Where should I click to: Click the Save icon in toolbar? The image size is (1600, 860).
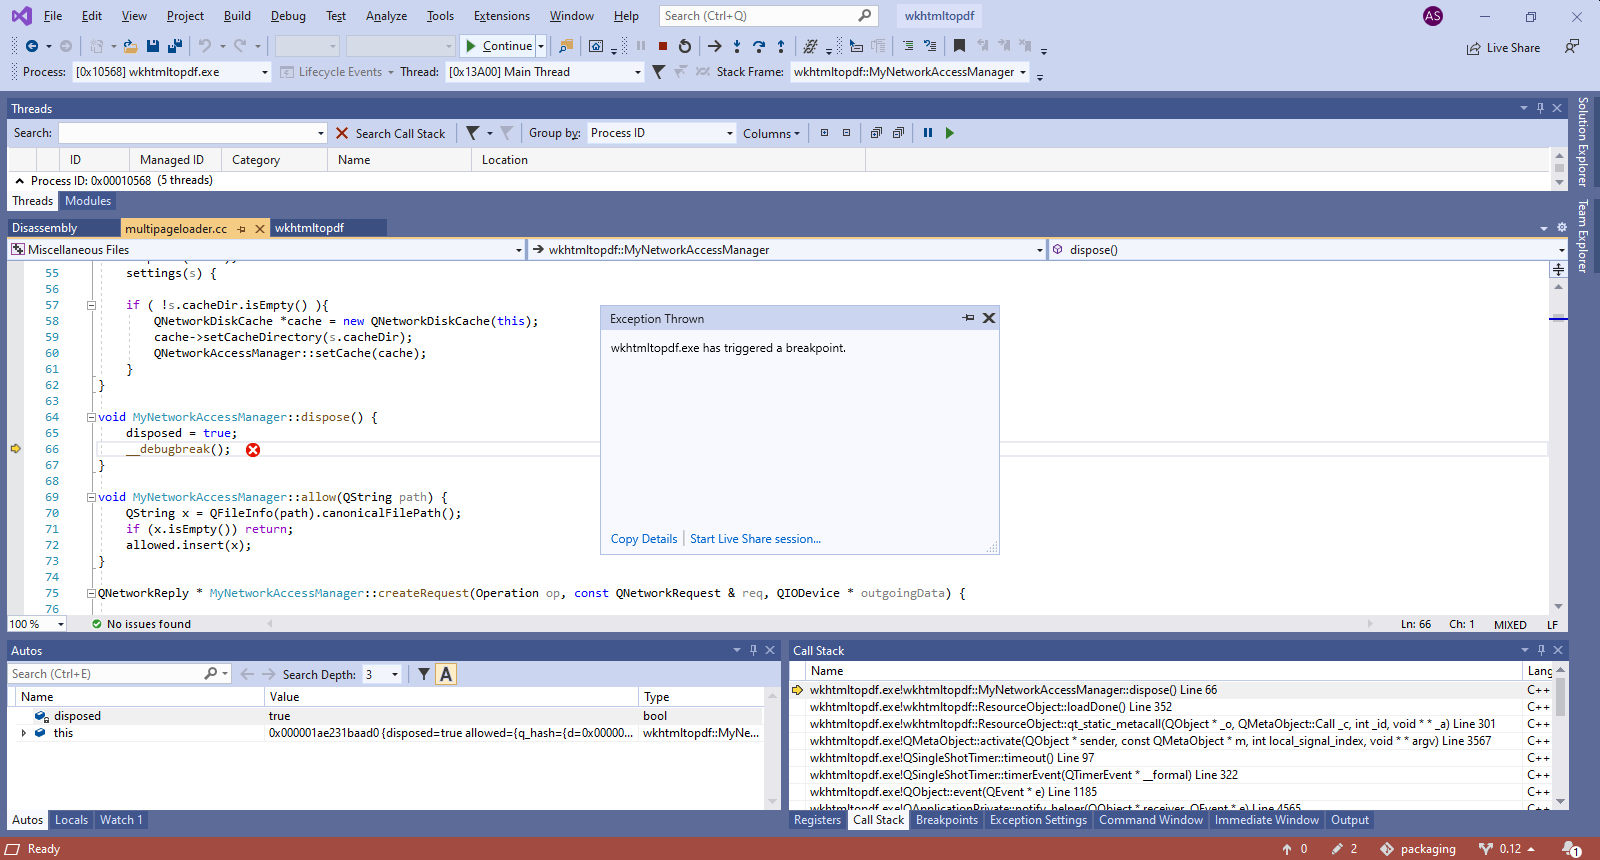[x=153, y=46]
